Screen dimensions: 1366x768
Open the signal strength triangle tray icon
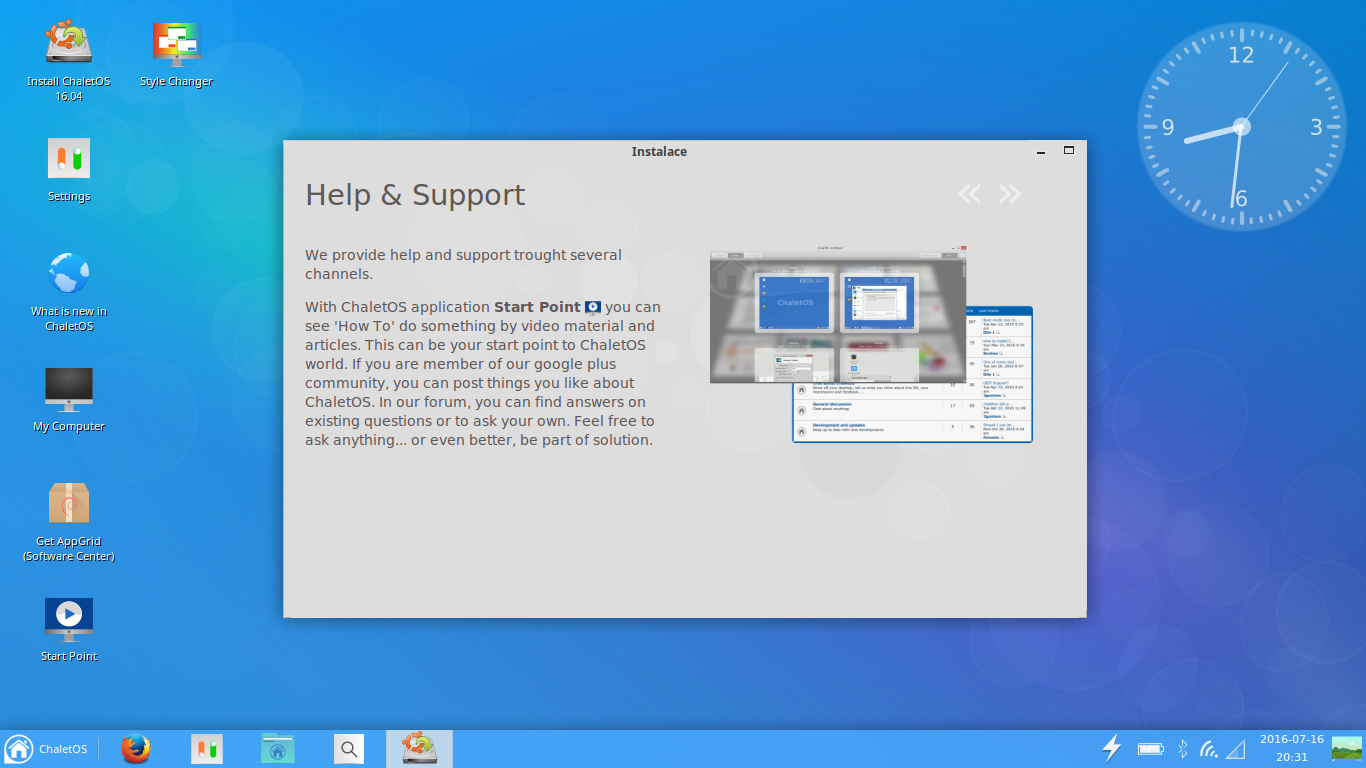[1236, 748]
